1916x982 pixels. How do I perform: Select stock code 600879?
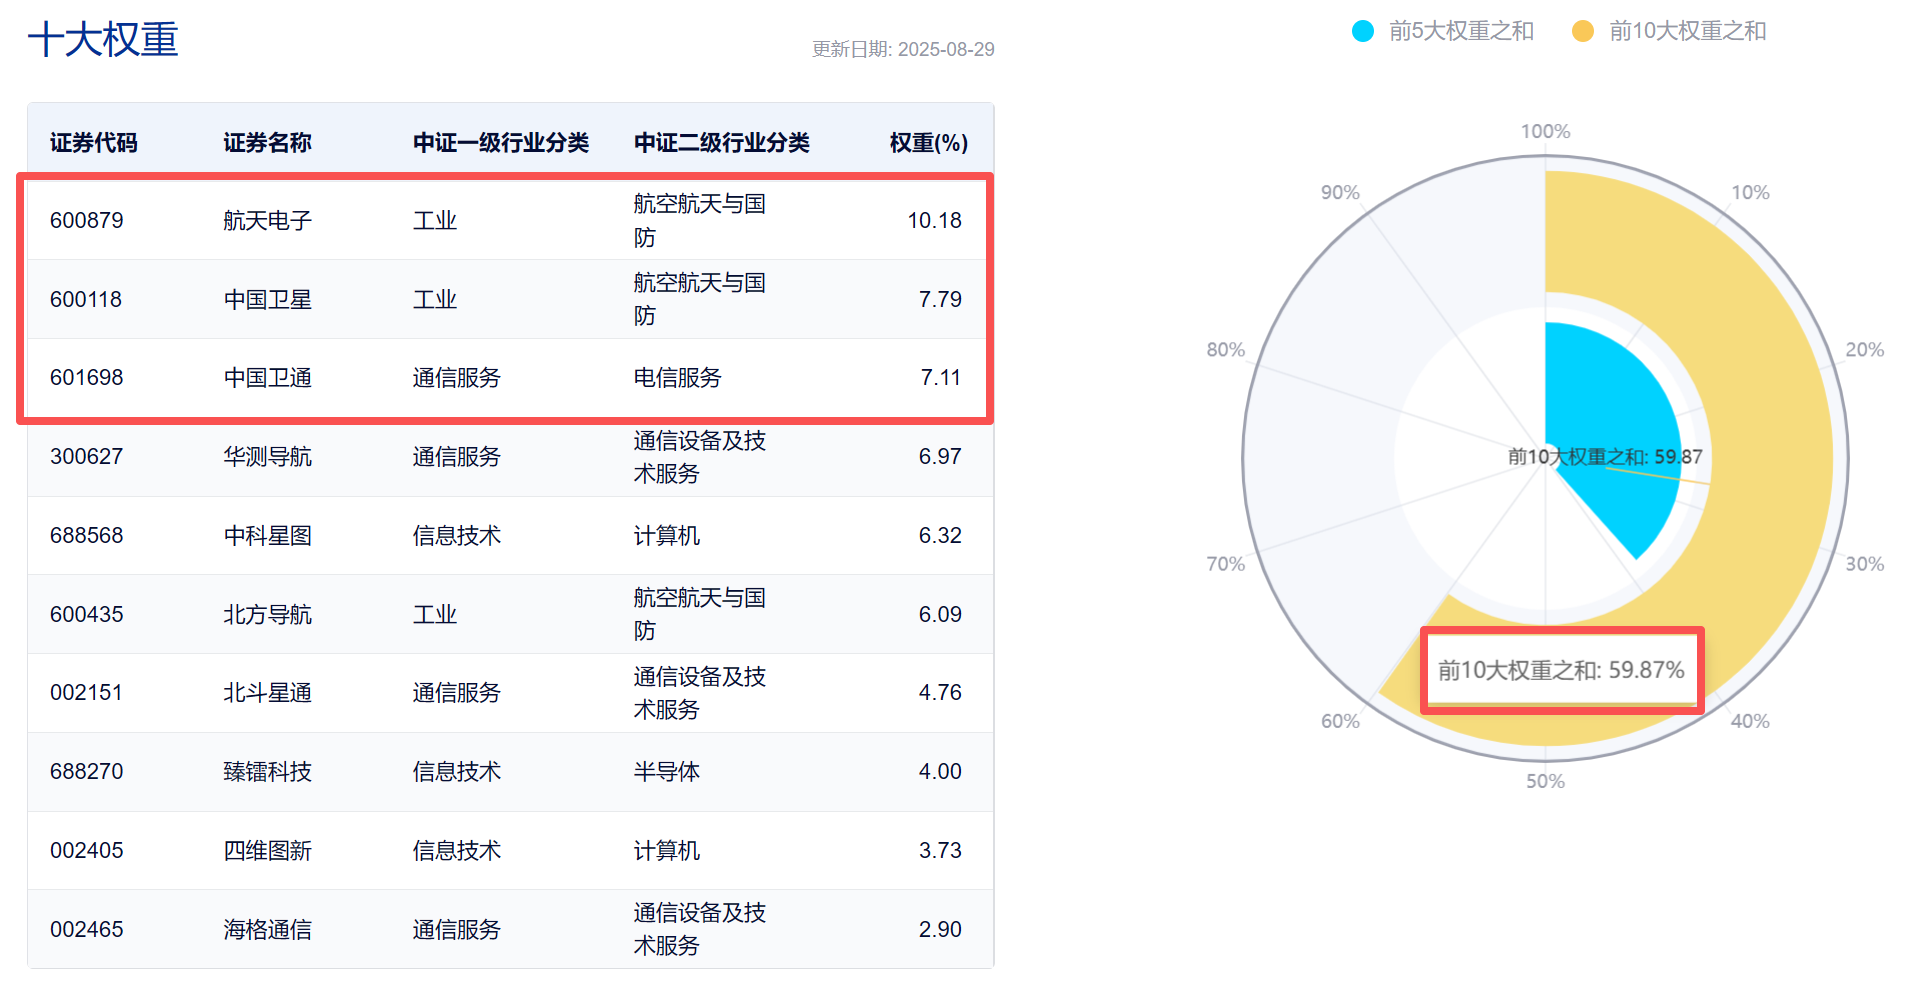(87, 220)
